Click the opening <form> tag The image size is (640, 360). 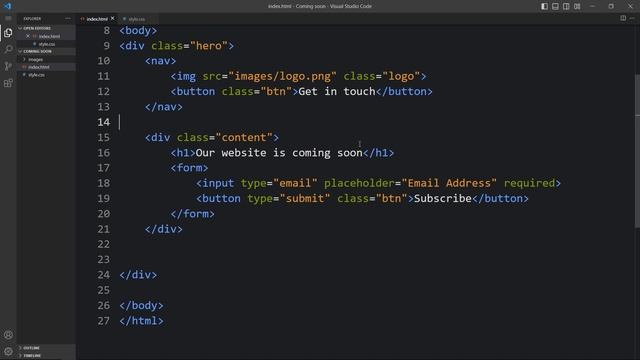coord(189,168)
